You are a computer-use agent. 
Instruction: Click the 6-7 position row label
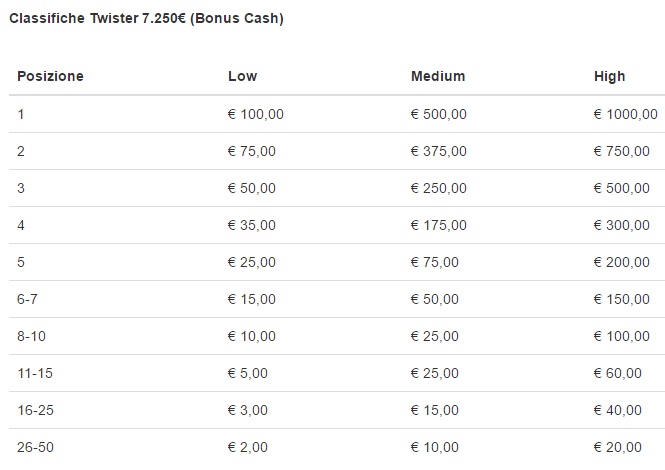(x=27, y=299)
